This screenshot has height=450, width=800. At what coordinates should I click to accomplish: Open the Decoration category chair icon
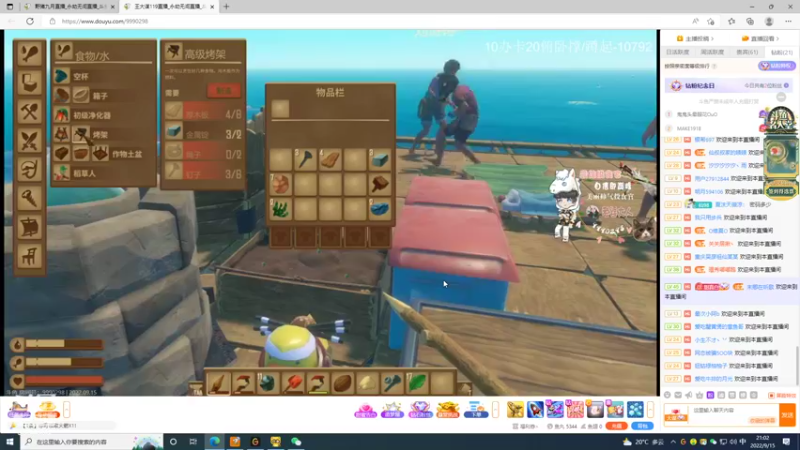coord(29,257)
